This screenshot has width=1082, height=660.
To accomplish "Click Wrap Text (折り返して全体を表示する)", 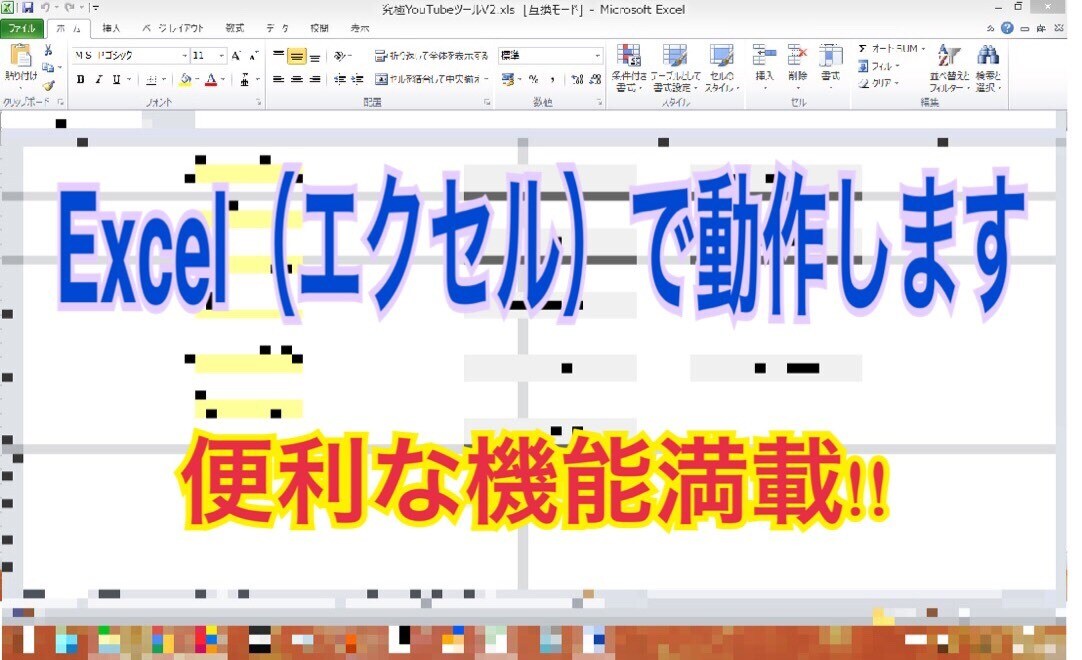I will (x=431, y=56).
